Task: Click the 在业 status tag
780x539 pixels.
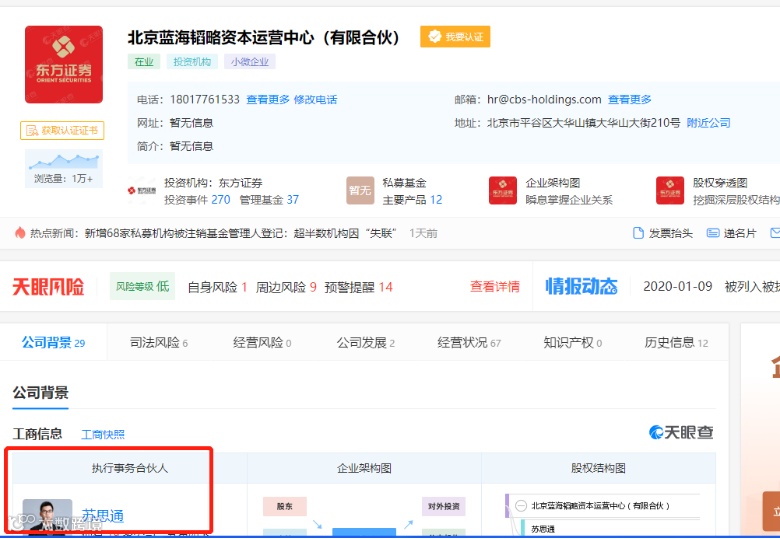Action: pos(144,62)
